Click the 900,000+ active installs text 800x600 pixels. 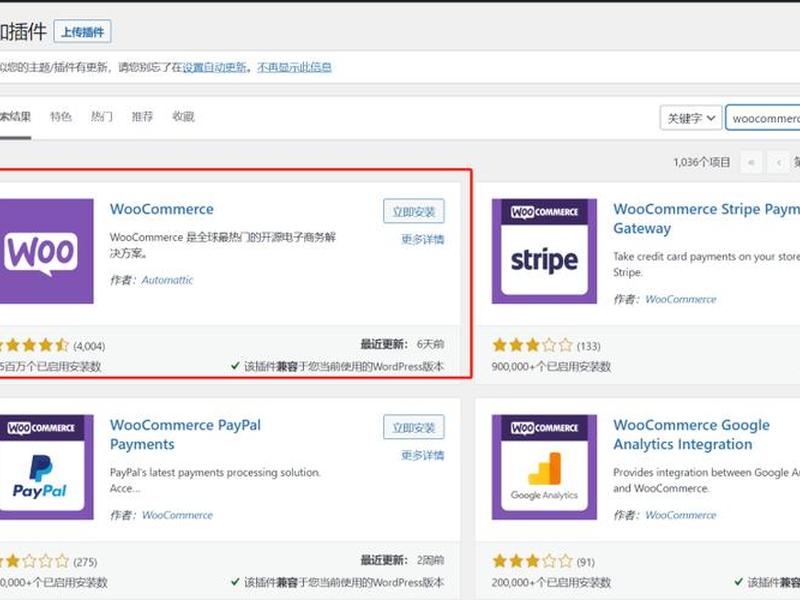[551, 366]
